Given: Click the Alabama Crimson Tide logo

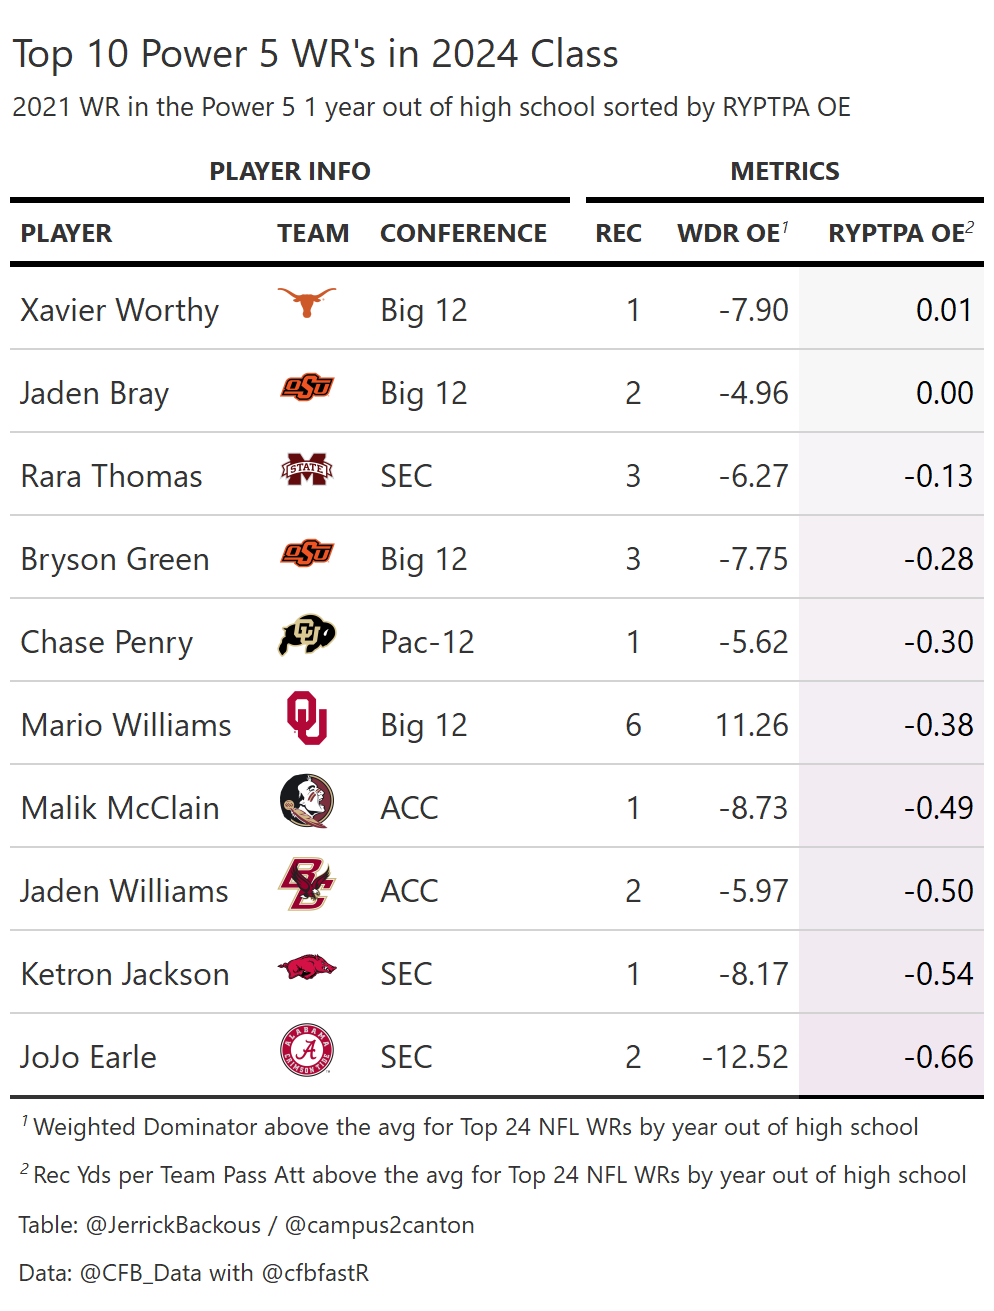Looking at the screenshot, I should pos(307,1051).
